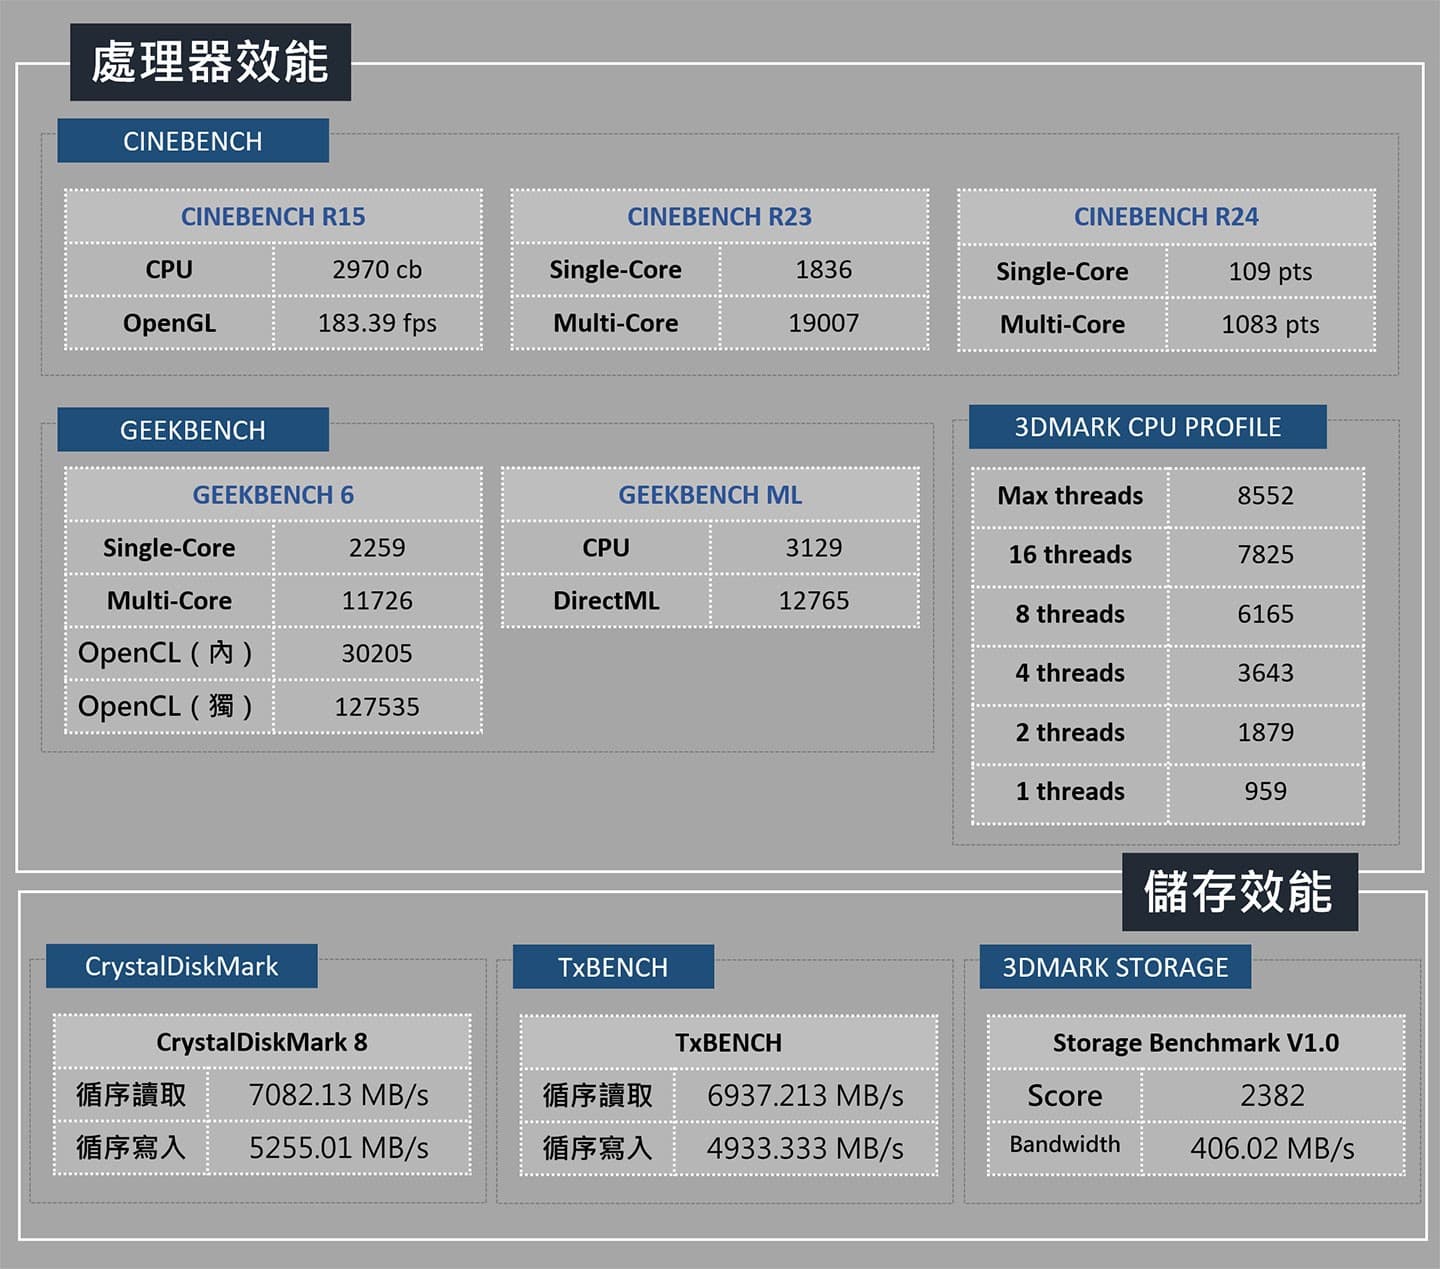Click CrystalDiskMark 循序寫入 label
The width and height of the screenshot is (1440, 1269).
(x=131, y=1148)
